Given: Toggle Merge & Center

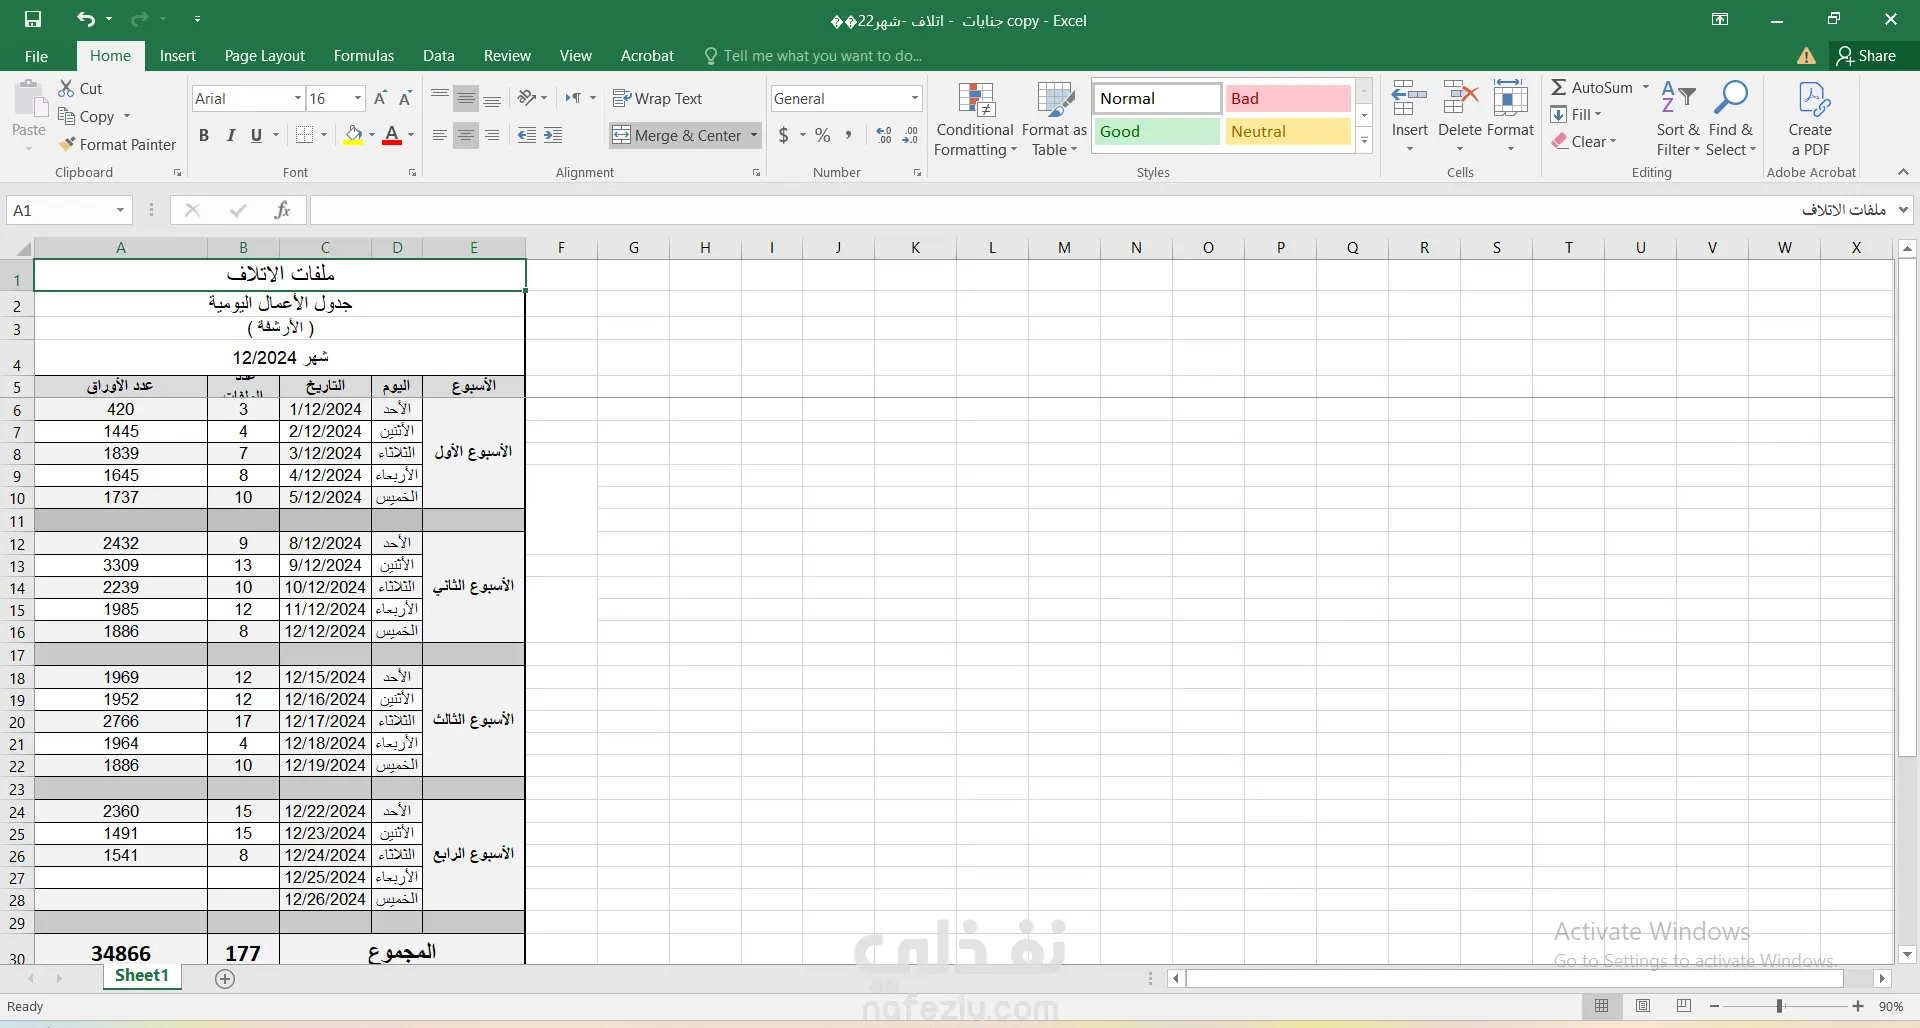Looking at the screenshot, I should click(677, 135).
